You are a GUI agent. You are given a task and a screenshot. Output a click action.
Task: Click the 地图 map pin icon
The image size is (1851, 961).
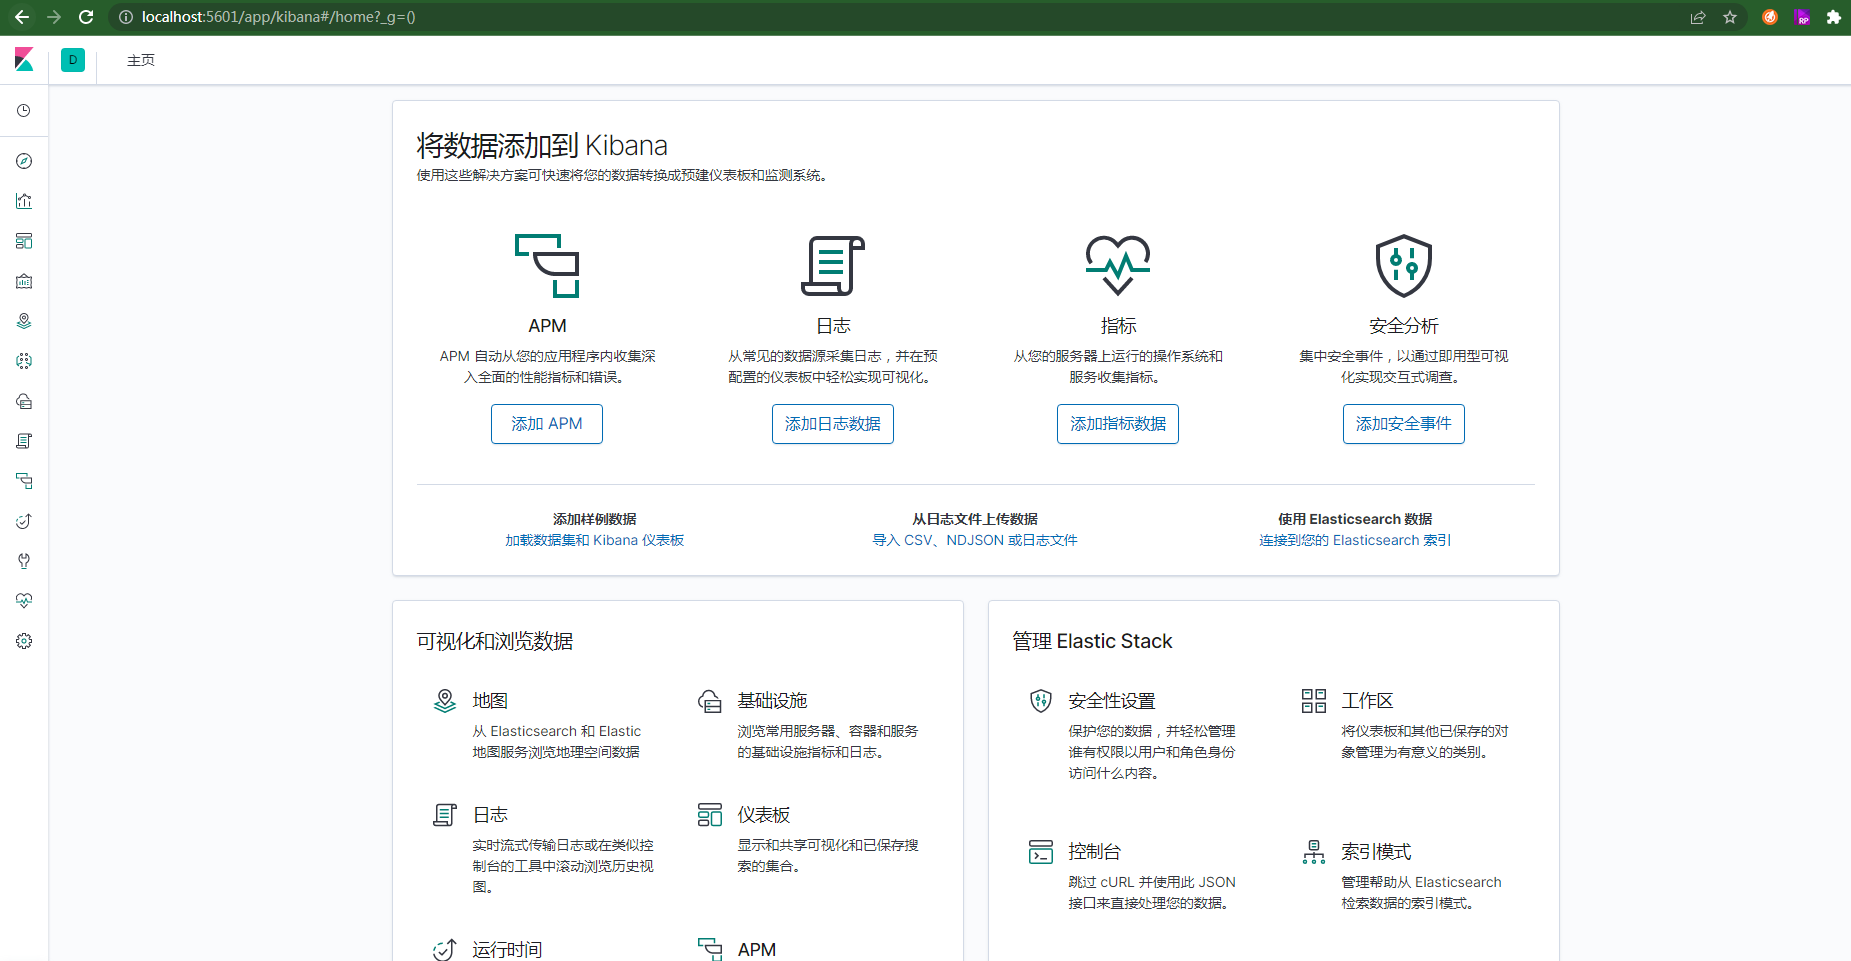(x=445, y=701)
